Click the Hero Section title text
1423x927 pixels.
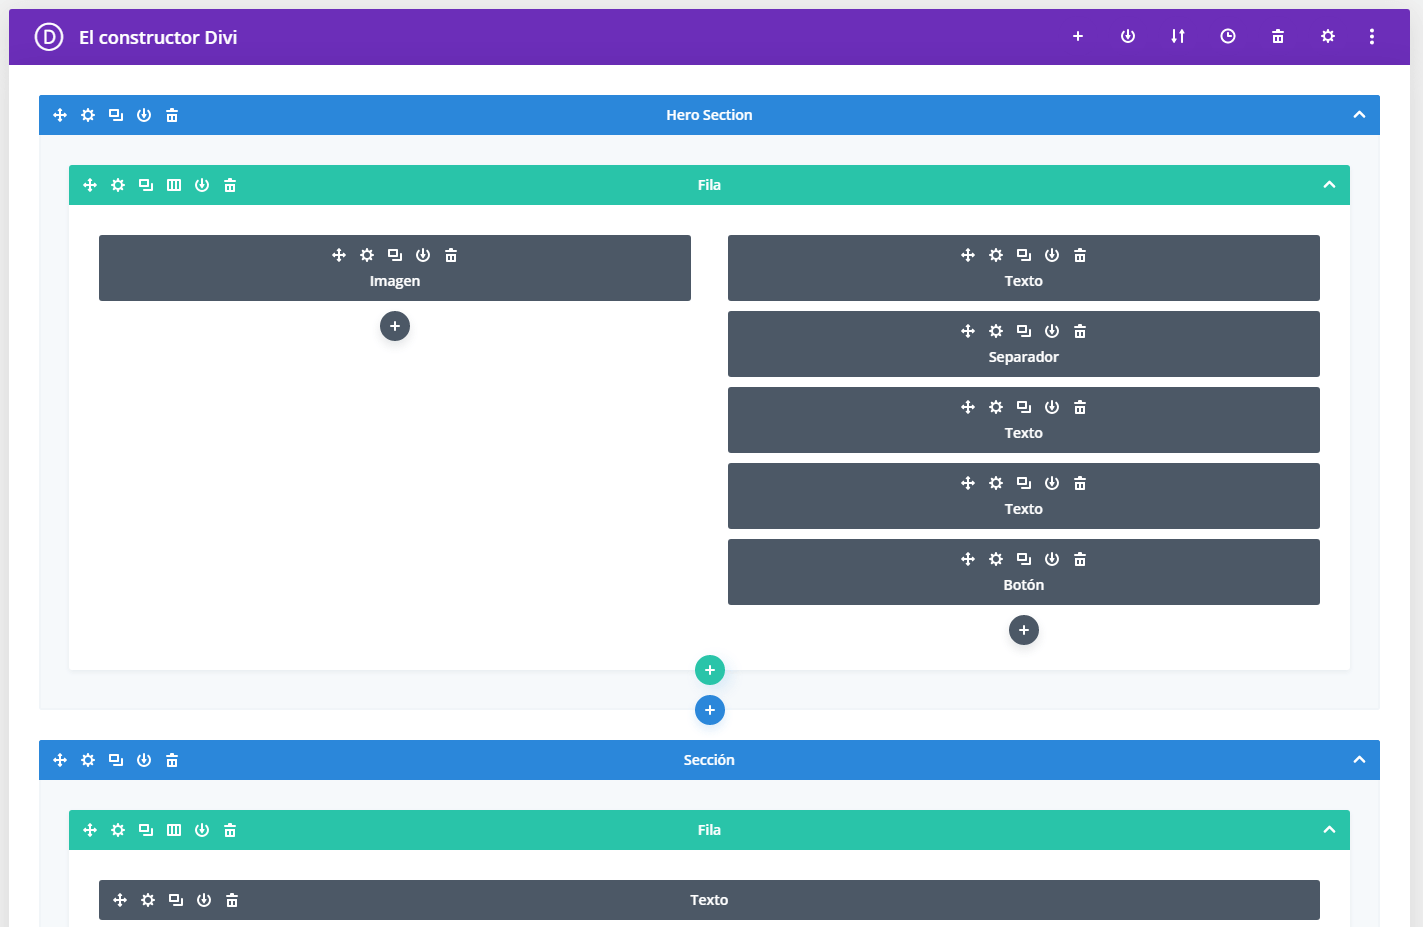pyautogui.click(x=709, y=115)
